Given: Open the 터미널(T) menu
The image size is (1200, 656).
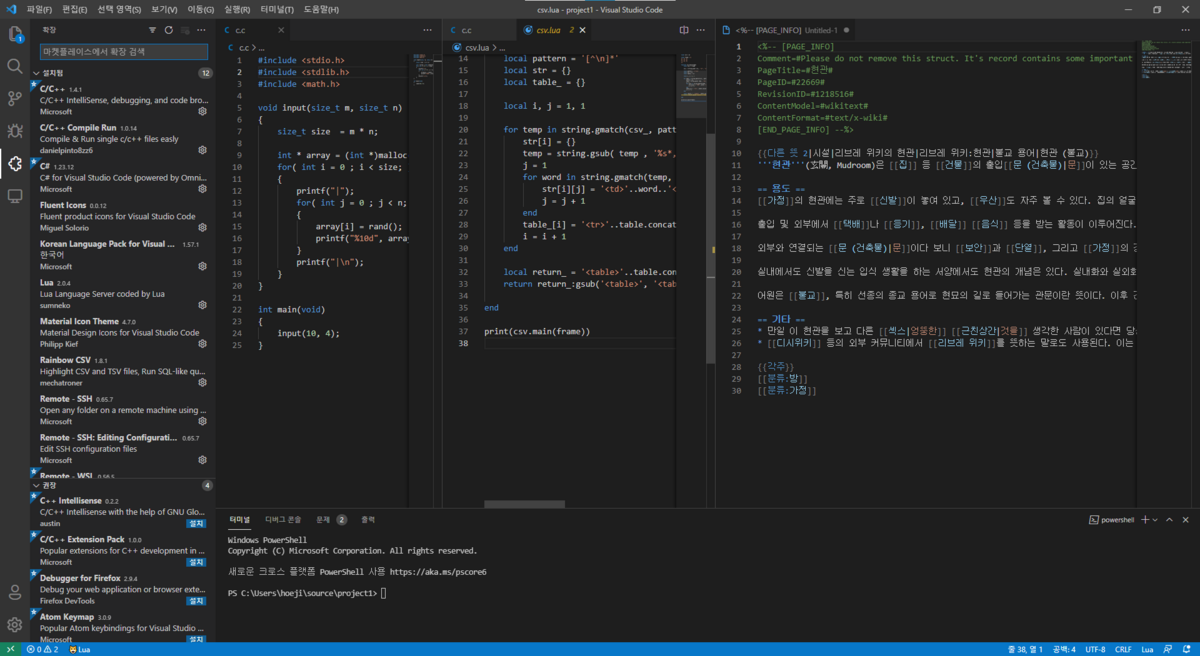Looking at the screenshot, I should 278,9.
